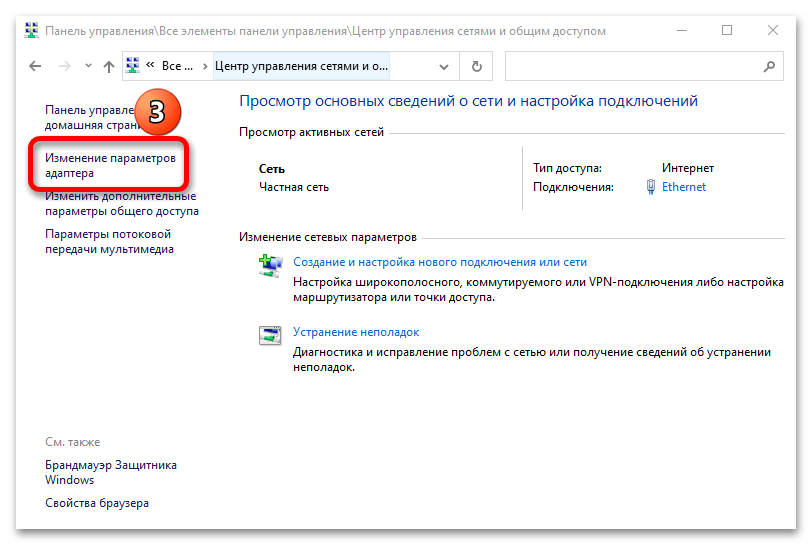This screenshot has width=812, height=545.
Task: Open 'Брандмауэр Защитника Windows' link
Action: (x=111, y=472)
